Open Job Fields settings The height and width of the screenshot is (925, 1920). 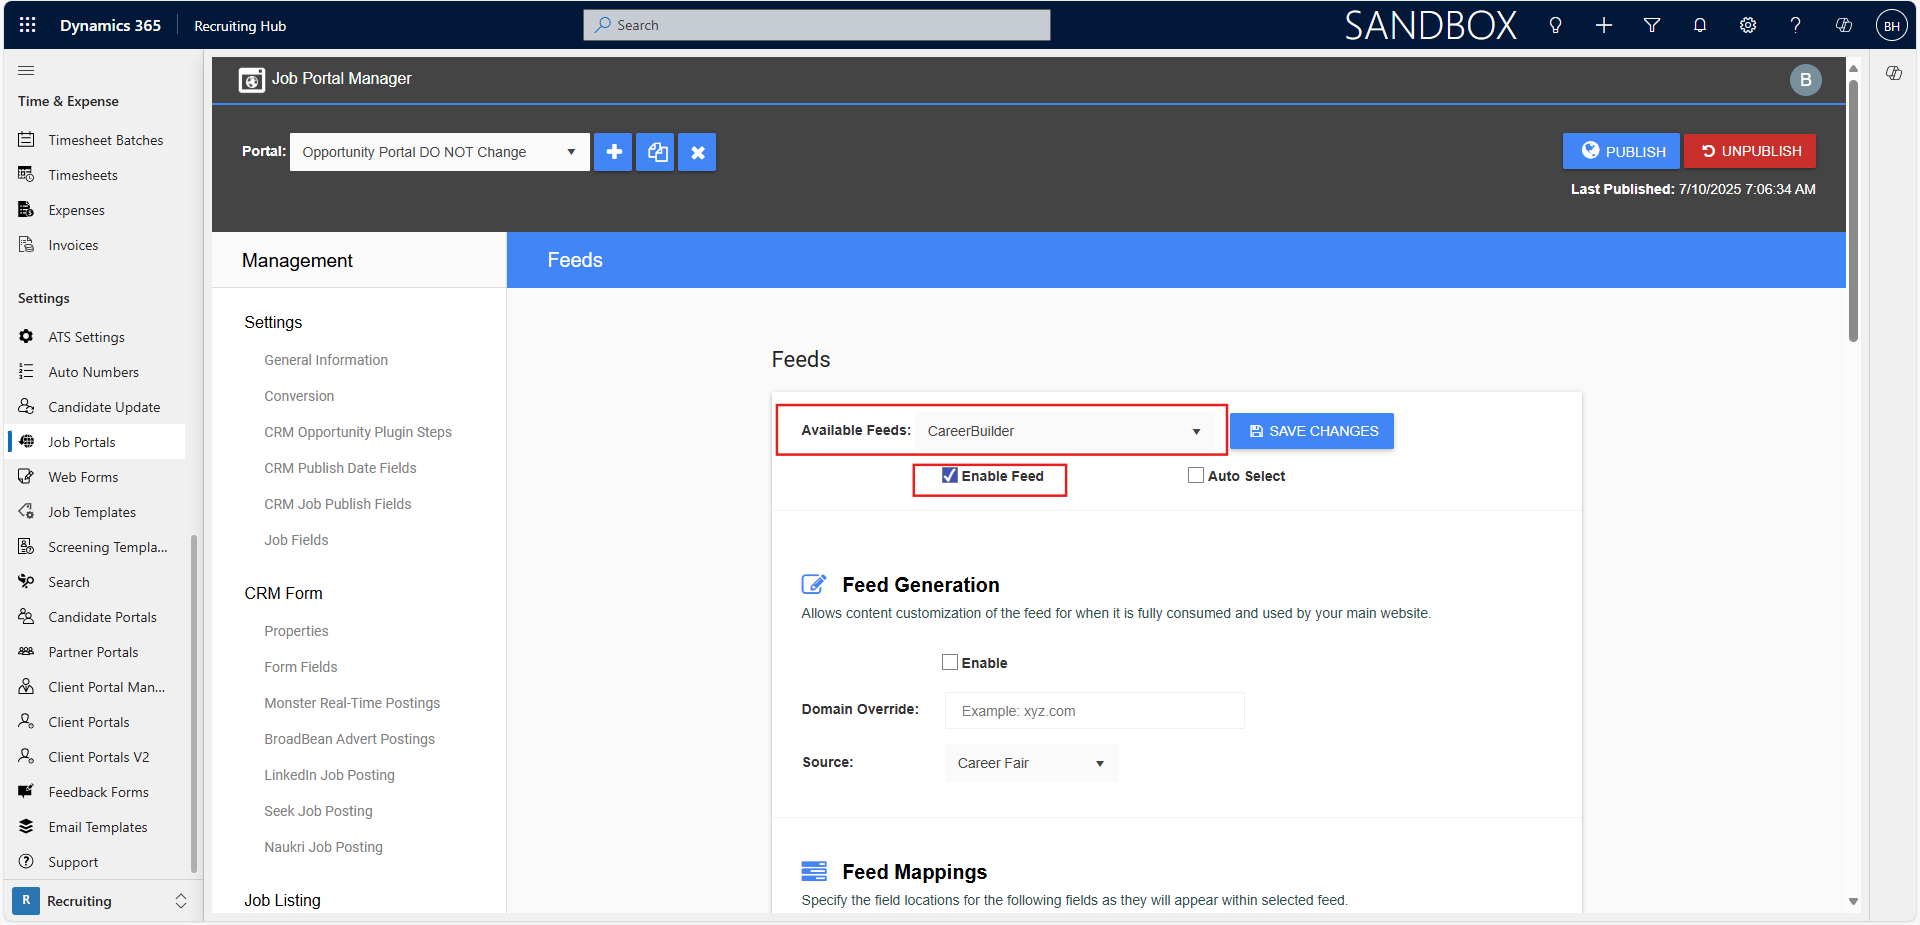pos(296,540)
